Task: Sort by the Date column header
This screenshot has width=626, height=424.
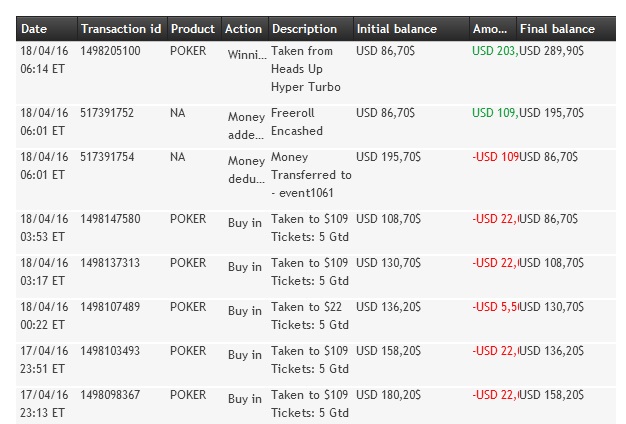Action: point(34,29)
